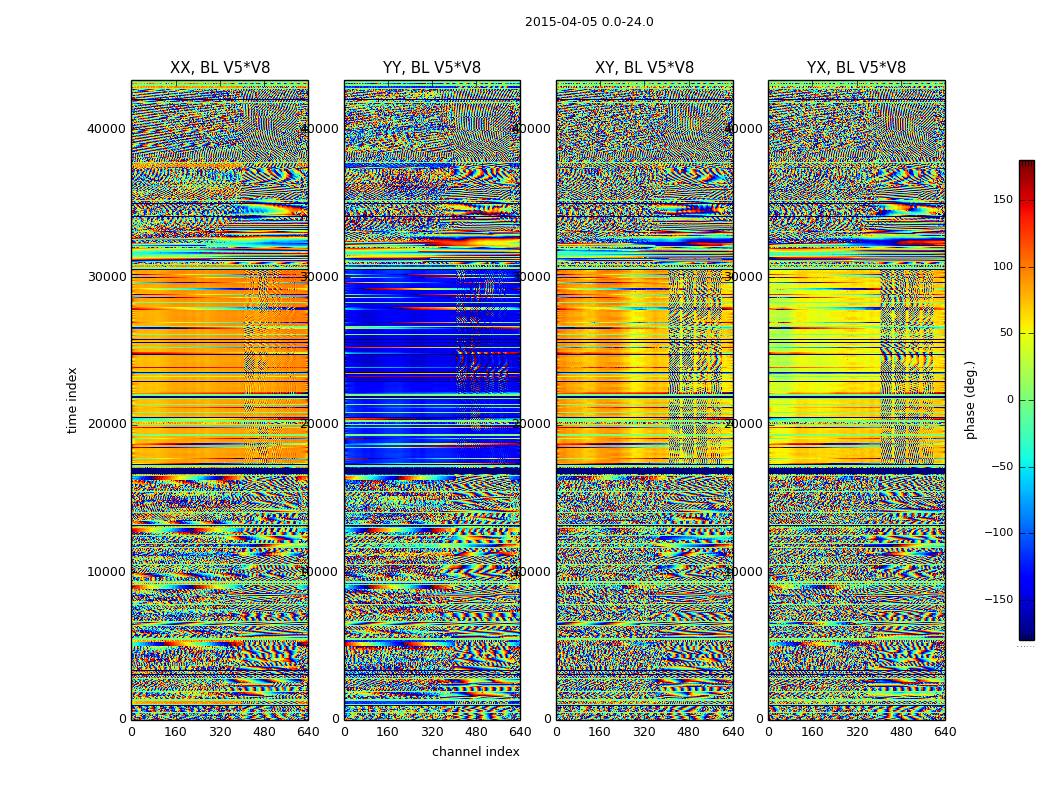Viewport: 1050px width, 800px height.
Task: Click the XX panel y-axis tick 10000
Action: [x=106, y=572]
